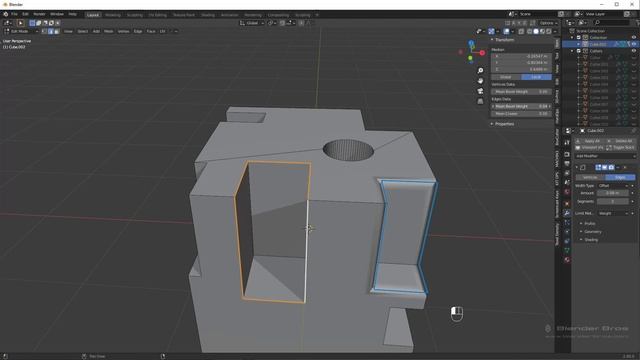The image size is (640, 360).
Task: Select the Global coordinate button
Action: pyautogui.click(x=506, y=77)
